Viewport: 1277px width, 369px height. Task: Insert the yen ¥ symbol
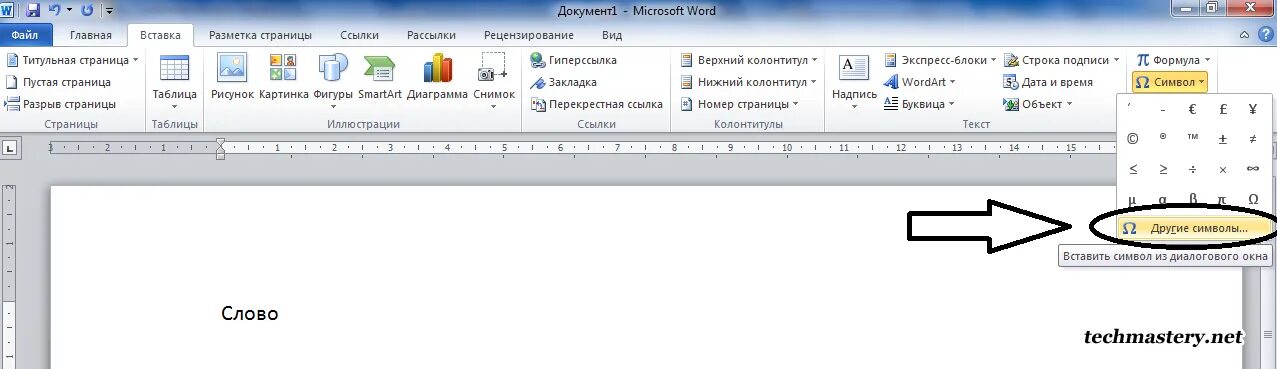[1252, 109]
